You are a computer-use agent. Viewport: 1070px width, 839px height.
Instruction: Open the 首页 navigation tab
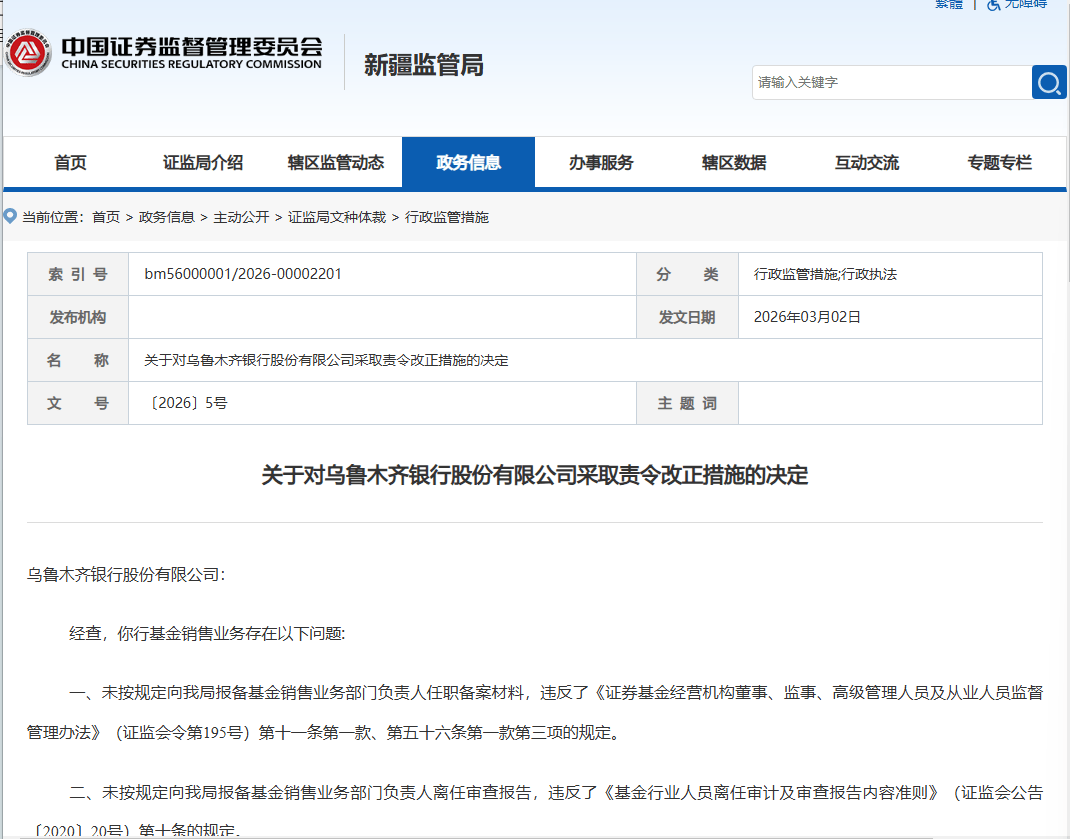click(x=70, y=163)
